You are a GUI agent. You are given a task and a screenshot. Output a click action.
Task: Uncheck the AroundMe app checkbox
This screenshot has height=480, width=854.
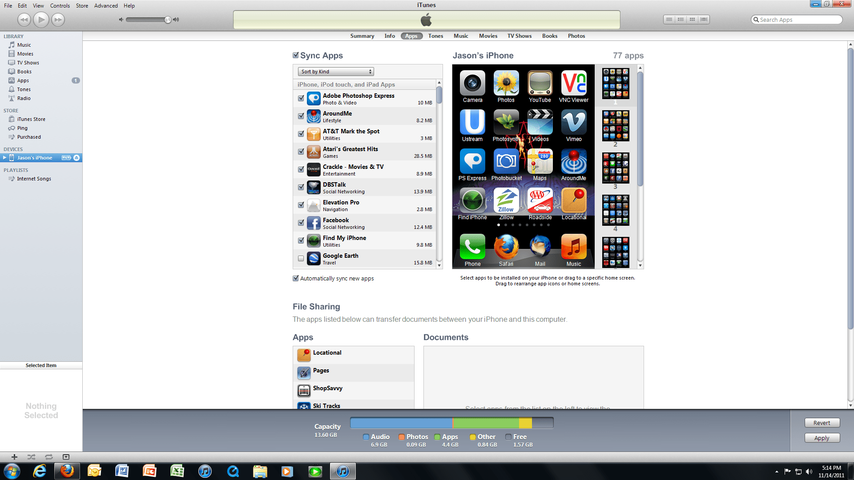301,116
